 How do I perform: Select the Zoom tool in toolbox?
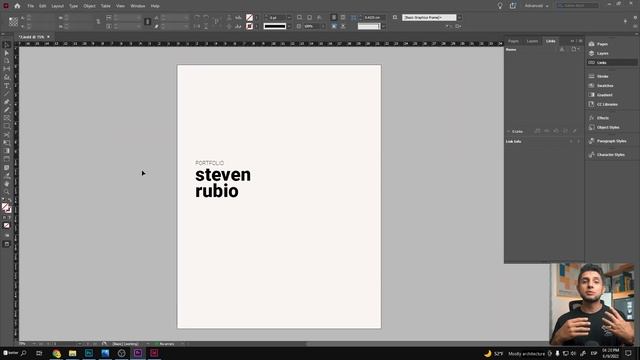pyautogui.click(x=7, y=192)
